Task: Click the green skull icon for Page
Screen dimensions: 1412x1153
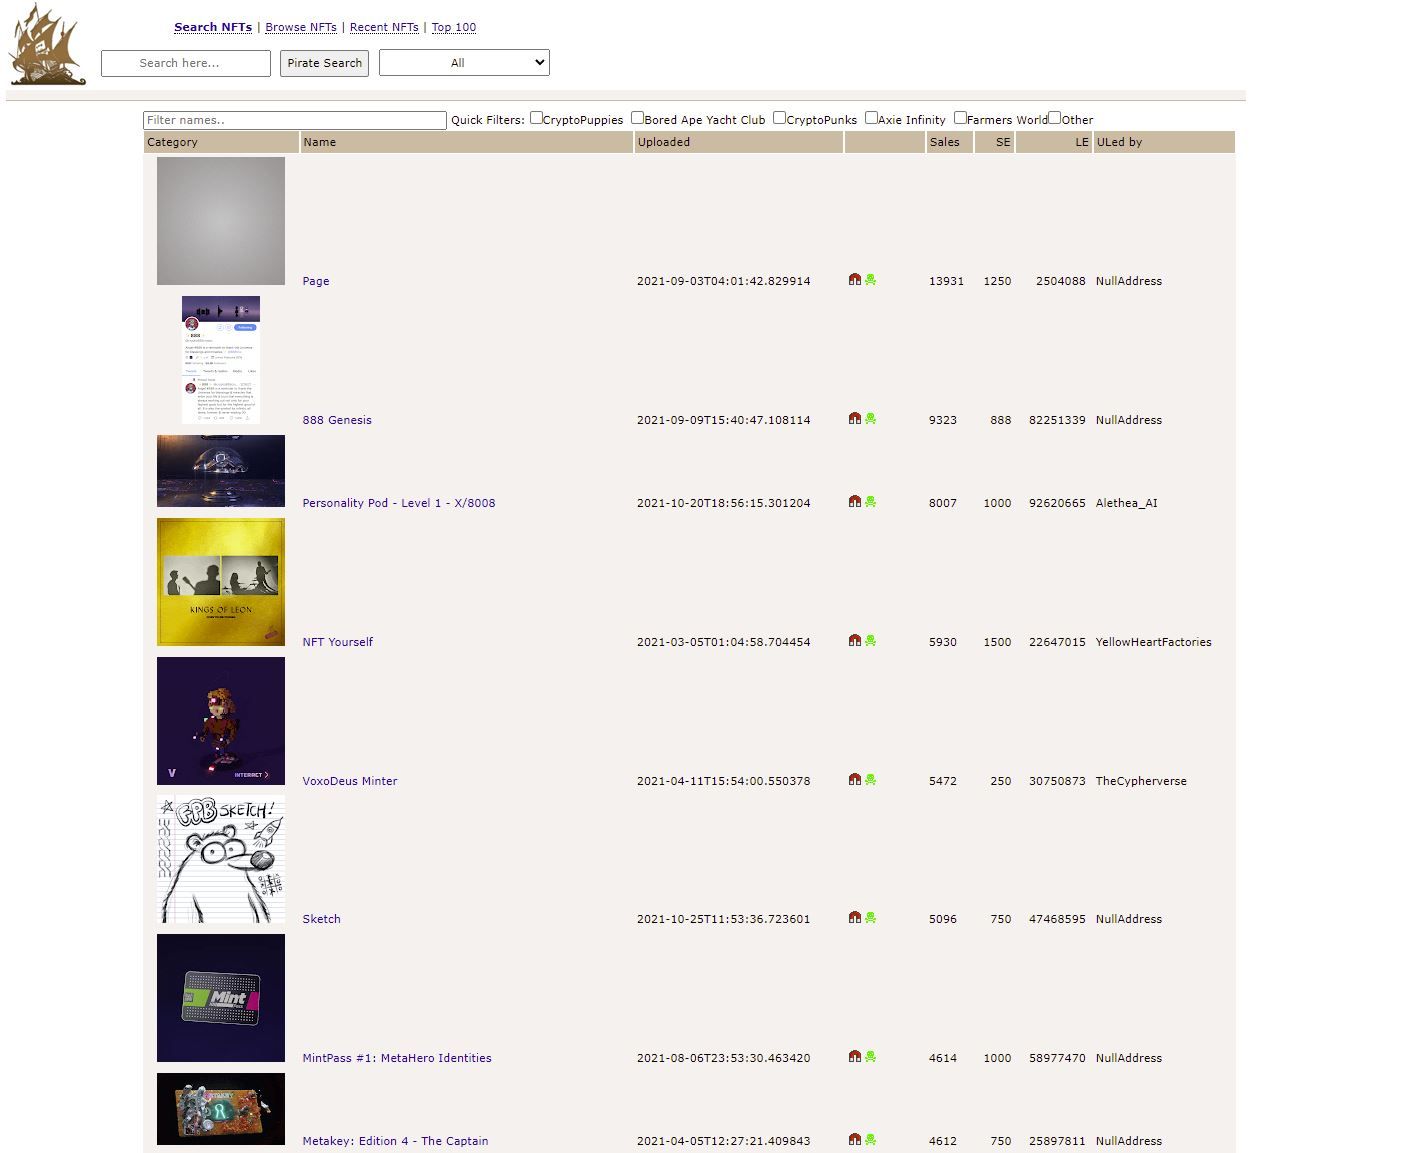Action: [x=870, y=280]
